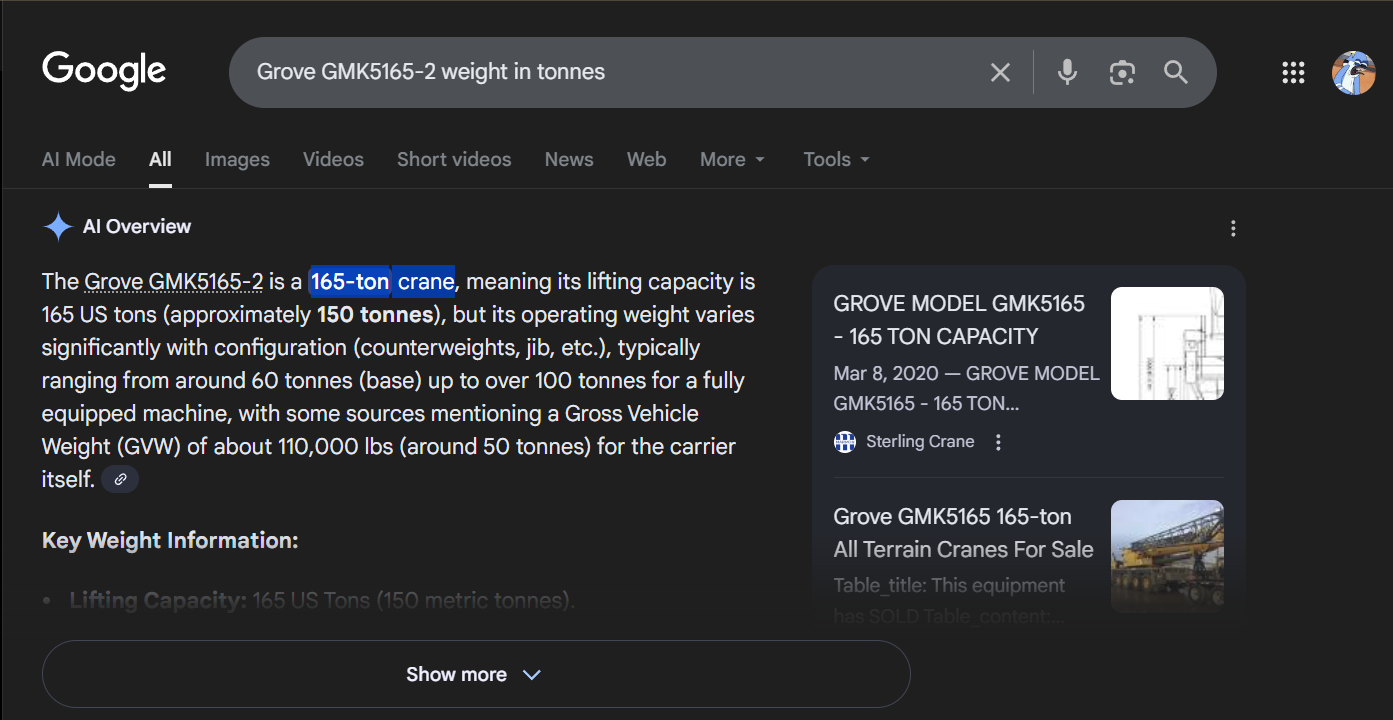Open the Google apps grid
The height and width of the screenshot is (720, 1393).
1293,72
